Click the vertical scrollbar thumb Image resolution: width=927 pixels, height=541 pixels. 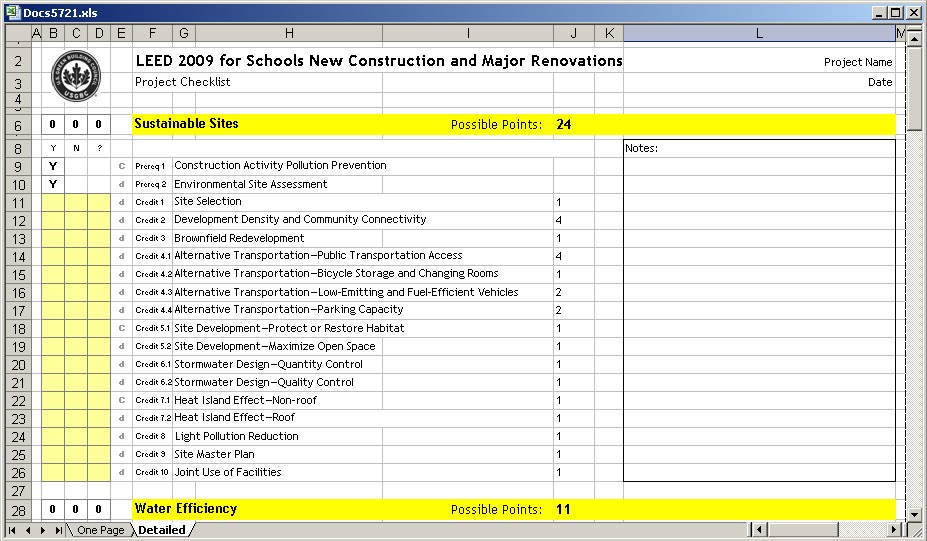pyautogui.click(x=914, y=89)
